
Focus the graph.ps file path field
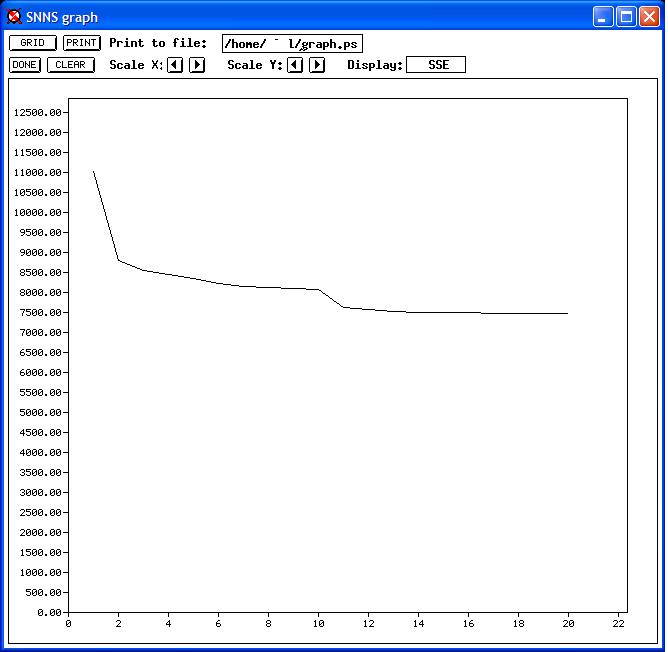[x=292, y=43]
